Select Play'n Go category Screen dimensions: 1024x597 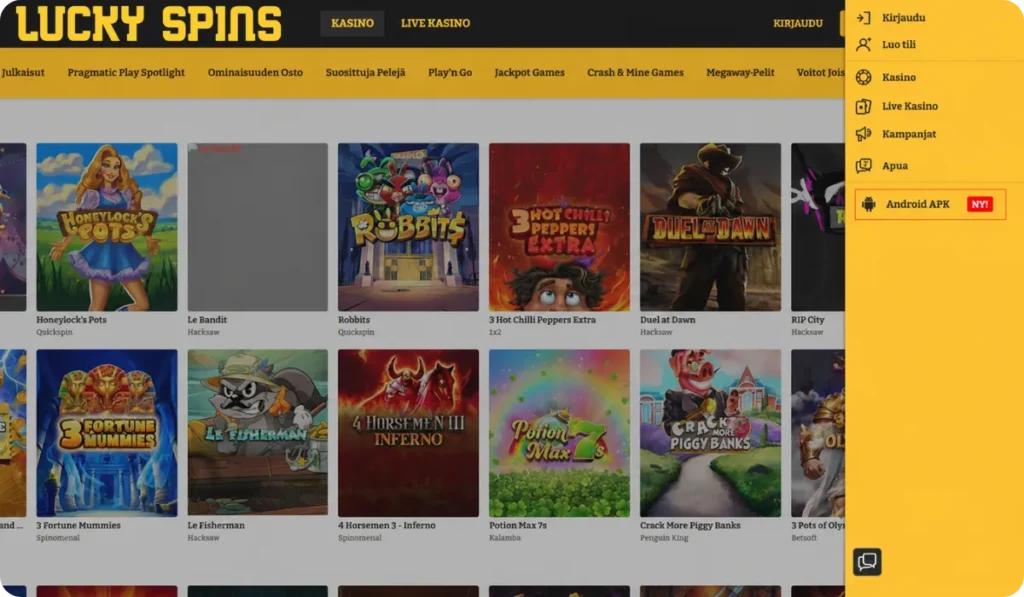point(450,73)
